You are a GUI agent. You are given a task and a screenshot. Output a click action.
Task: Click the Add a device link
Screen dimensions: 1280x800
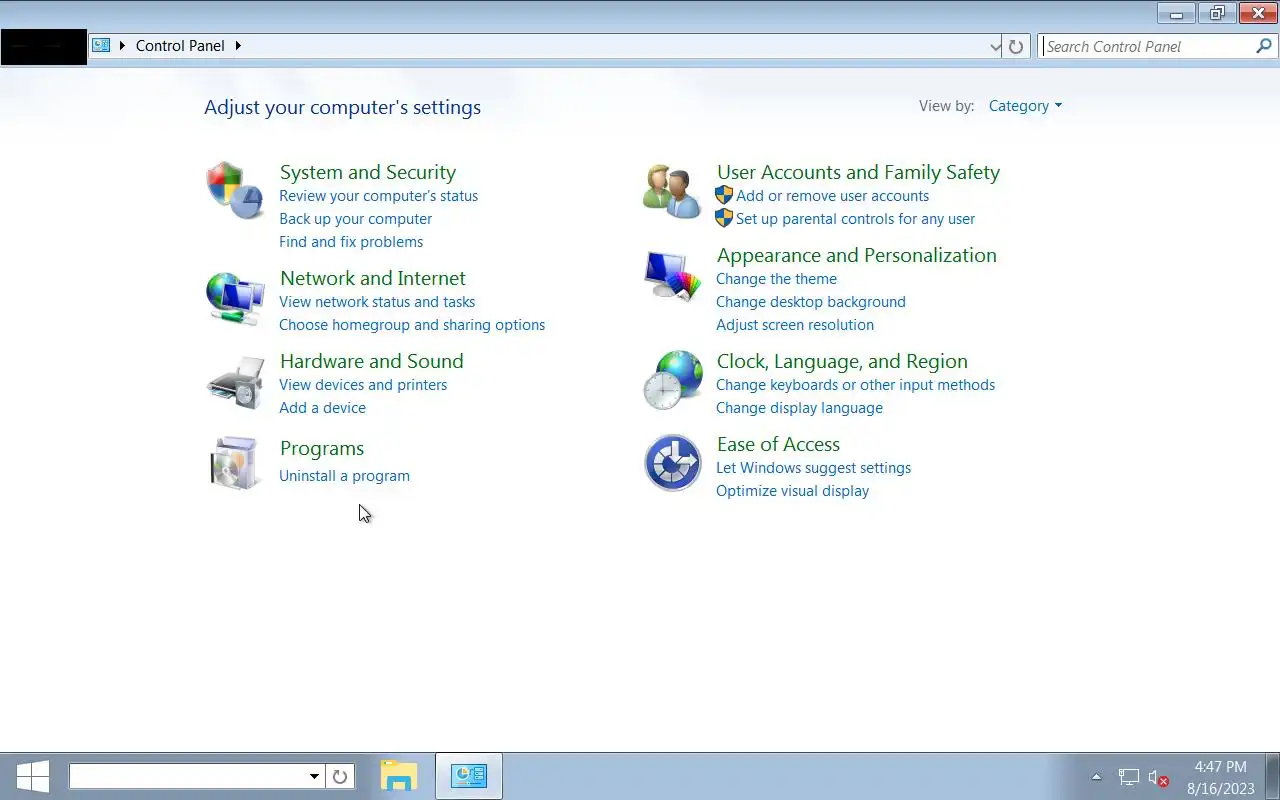pos(322,408)
